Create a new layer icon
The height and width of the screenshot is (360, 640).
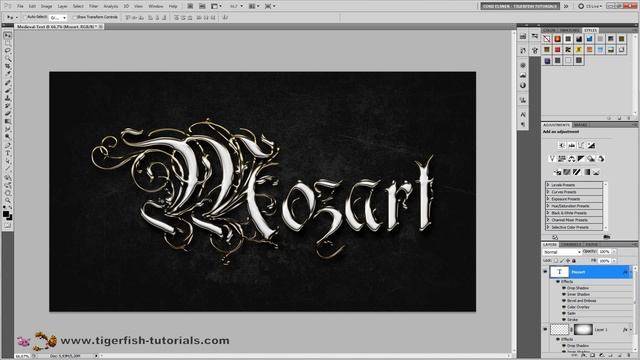point(620,356)
